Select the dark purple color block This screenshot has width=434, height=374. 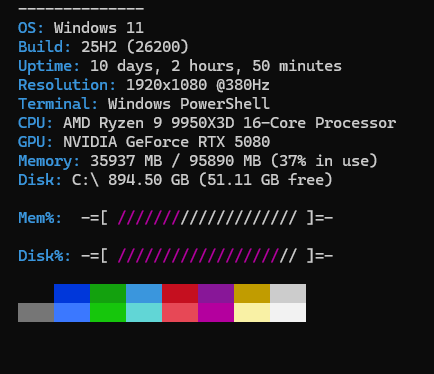coord(216,294)
